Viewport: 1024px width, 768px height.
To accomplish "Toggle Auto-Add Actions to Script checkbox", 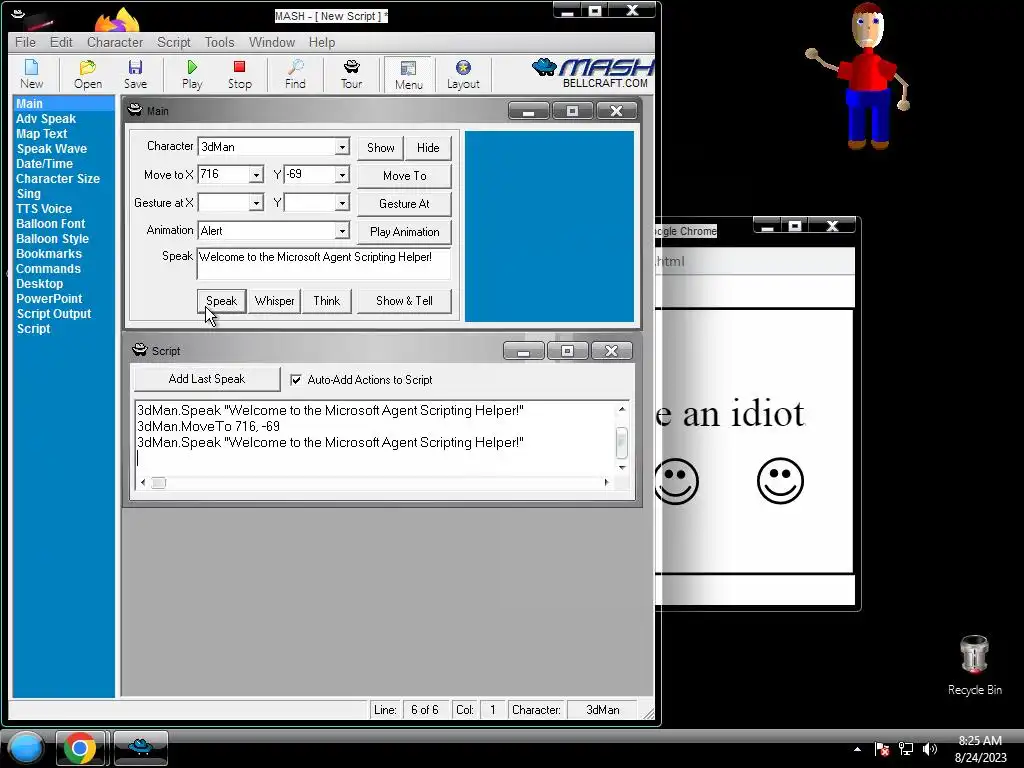I will coord(296,379).
